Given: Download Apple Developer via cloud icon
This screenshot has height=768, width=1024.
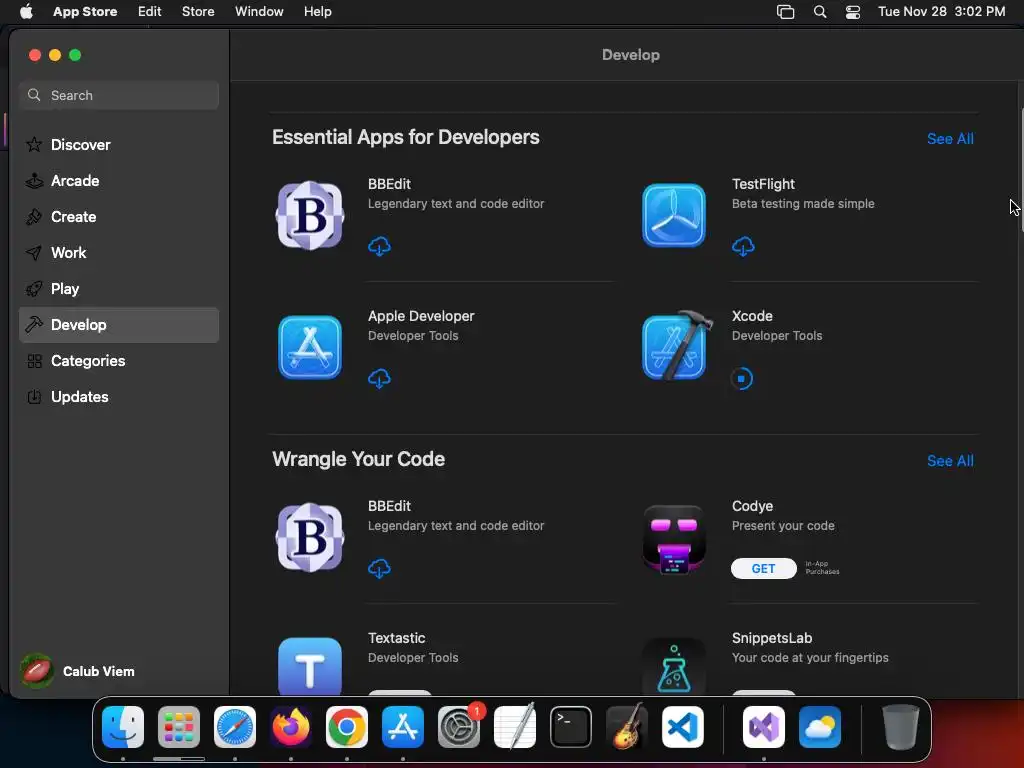Looking at the screenshot, I should [379, 378].
